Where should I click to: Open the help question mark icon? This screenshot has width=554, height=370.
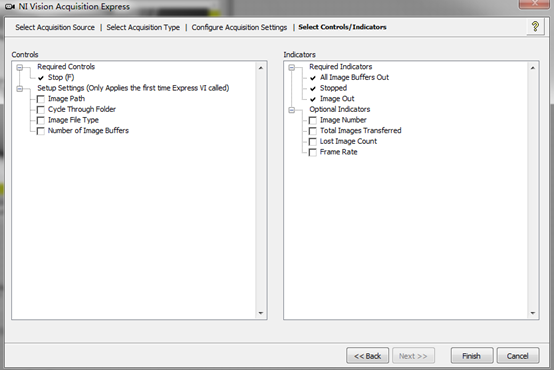(535, 27)
